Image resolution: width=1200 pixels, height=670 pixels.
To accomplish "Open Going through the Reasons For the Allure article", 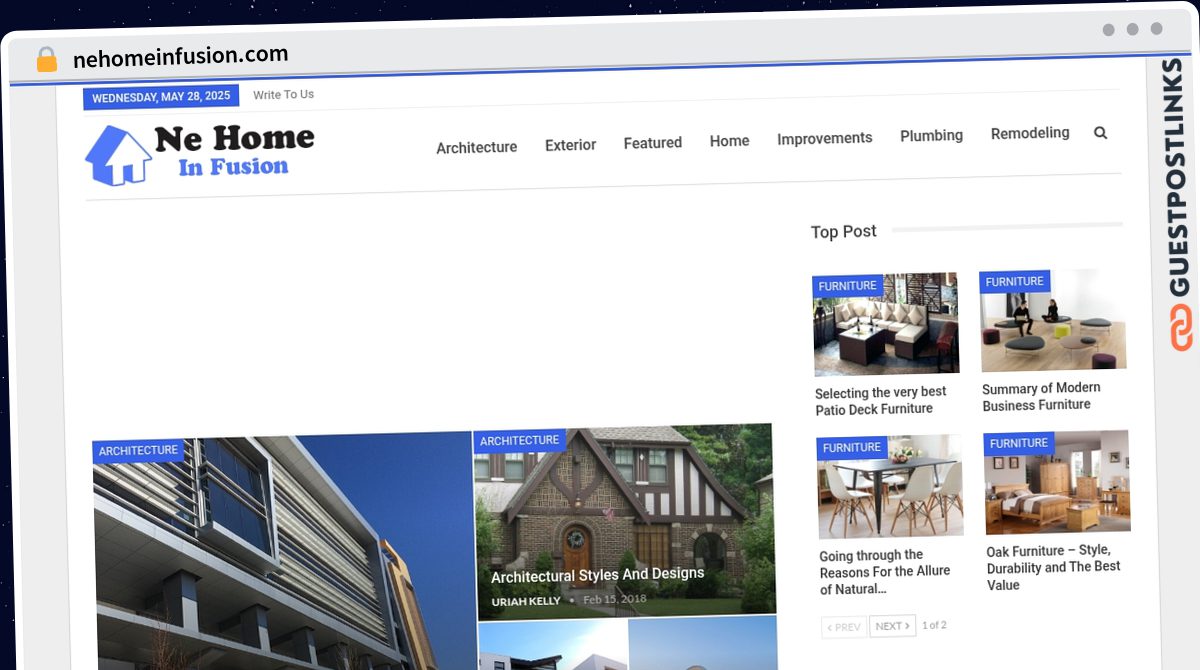I will tap(884, 572).
